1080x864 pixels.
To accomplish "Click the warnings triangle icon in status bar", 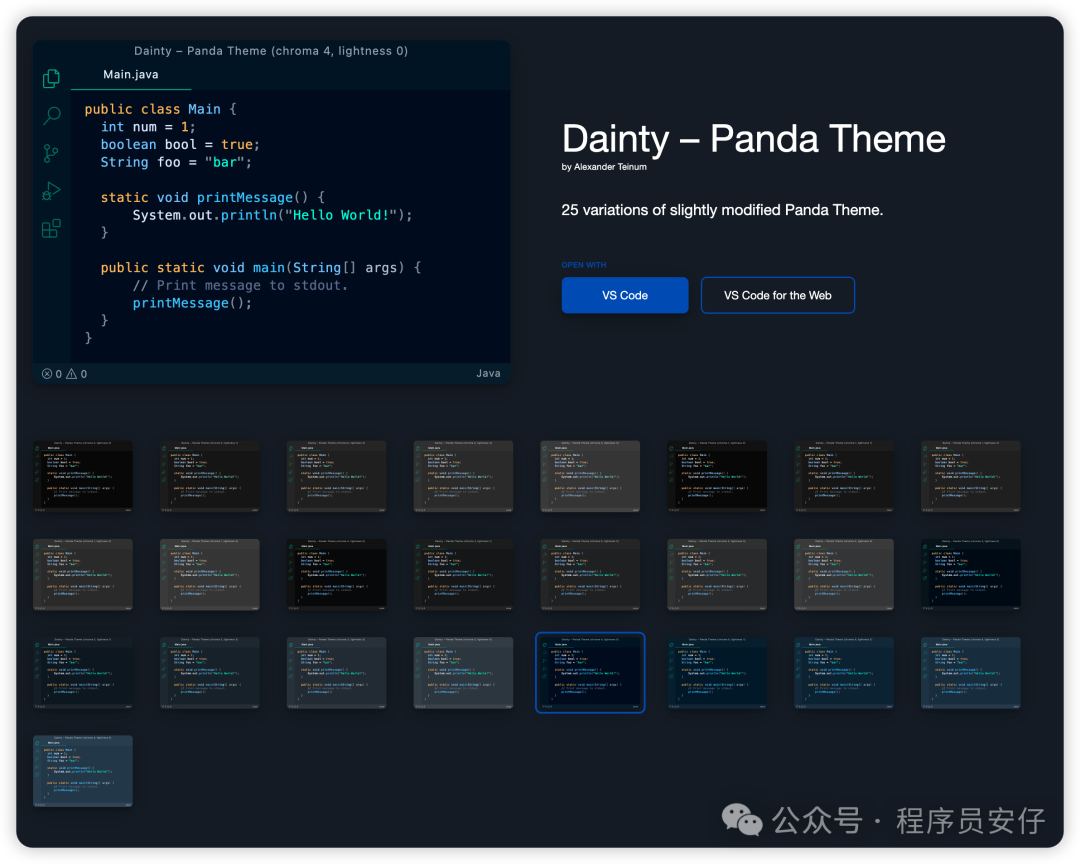I will 71,374.
